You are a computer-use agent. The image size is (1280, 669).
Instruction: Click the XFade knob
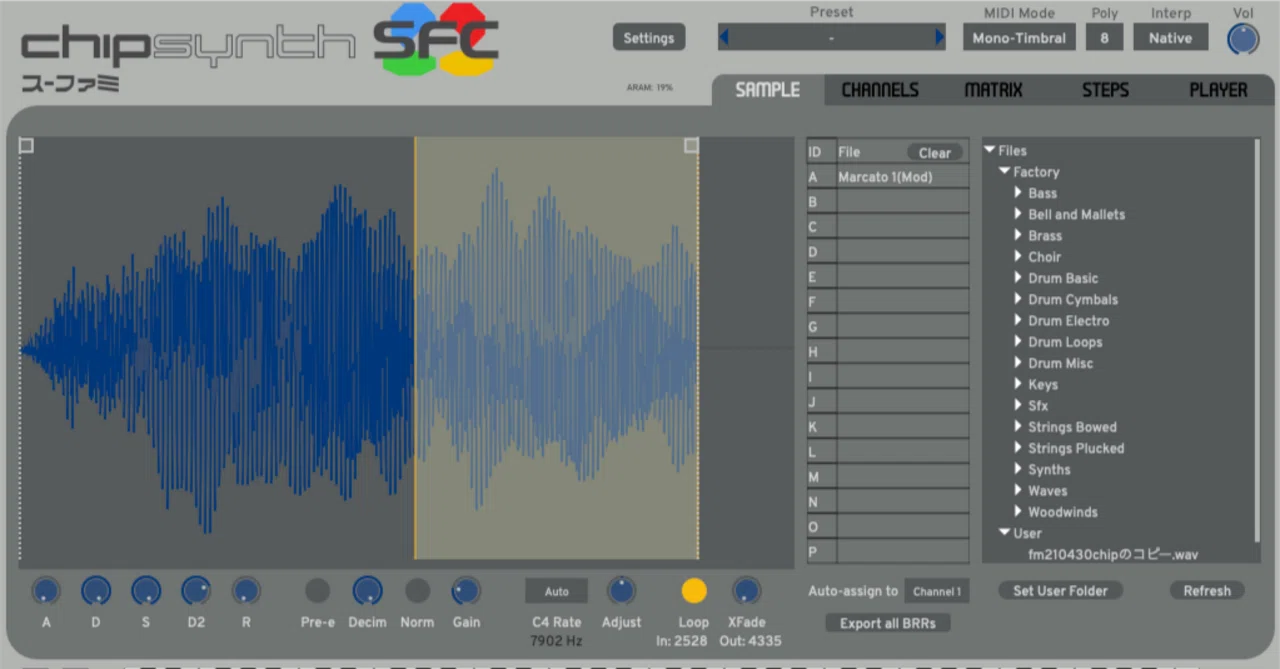pyautogui.click(x=746, y=591)
